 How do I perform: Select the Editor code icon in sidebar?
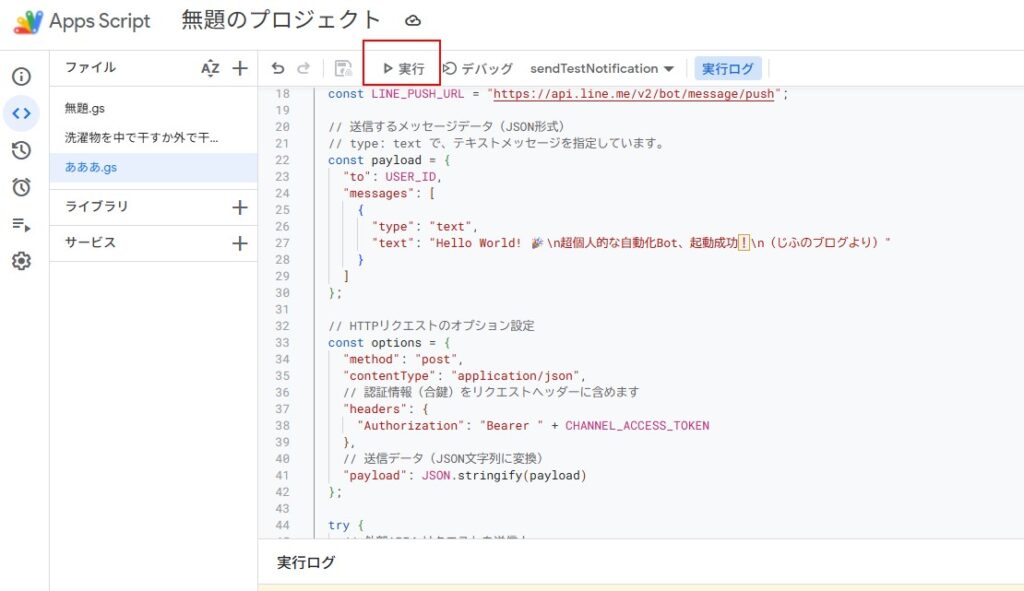coord(21,114)
